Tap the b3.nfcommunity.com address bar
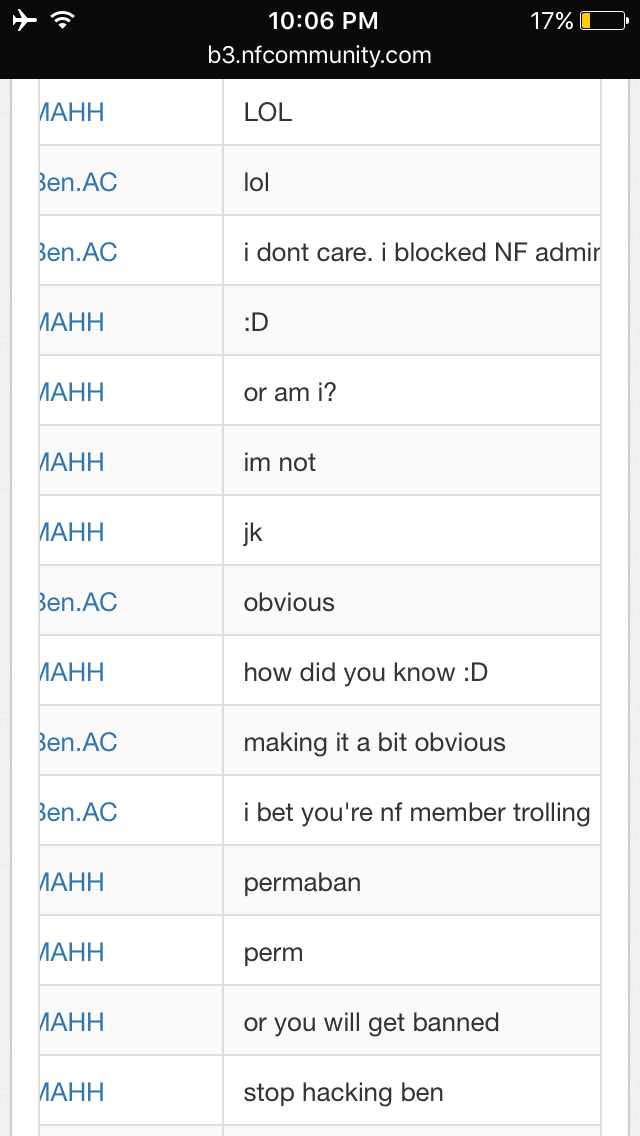This screenshot has width=640, height=1136. [x=320, y=55]
